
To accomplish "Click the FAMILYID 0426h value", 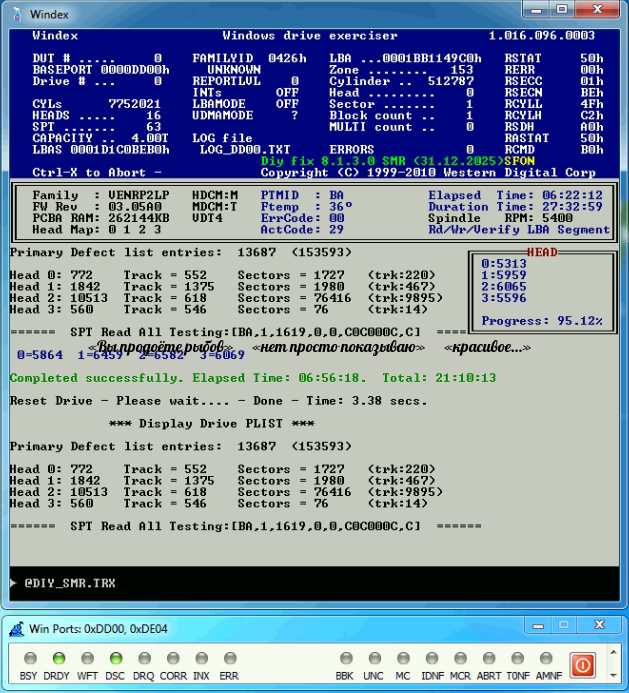I will tap(287, 58).
